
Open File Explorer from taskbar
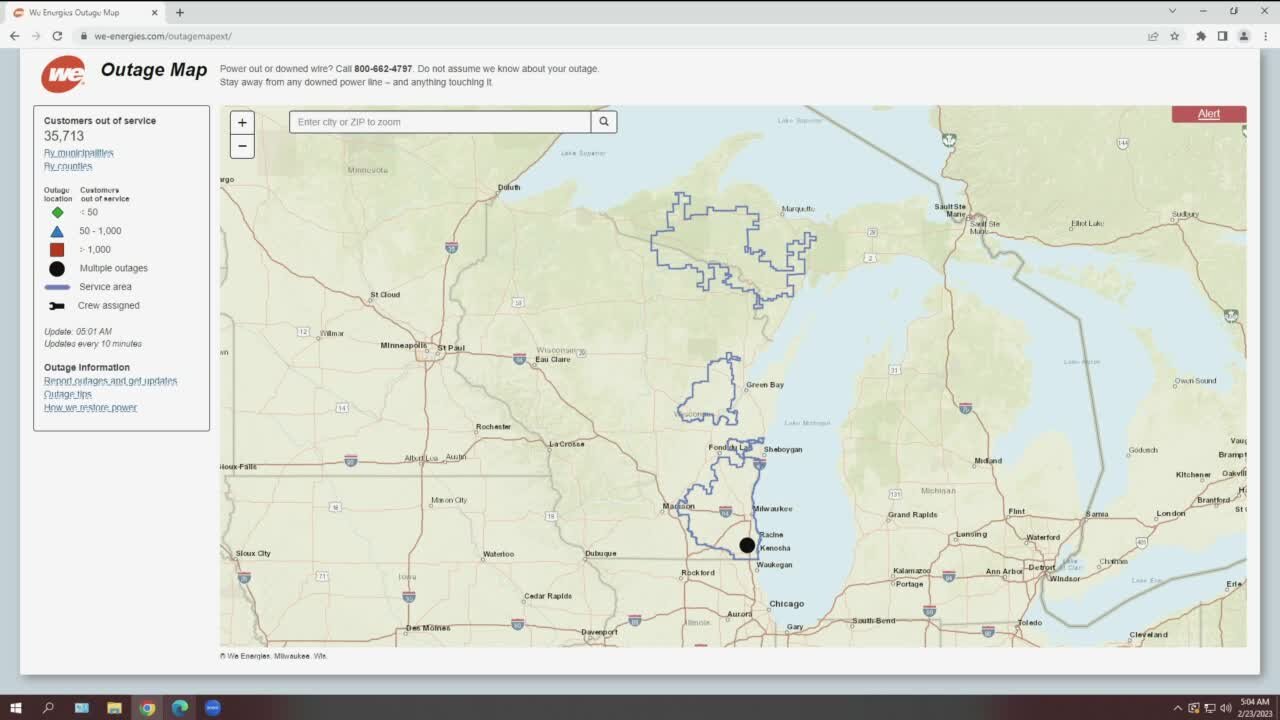[x=114, y=708]
